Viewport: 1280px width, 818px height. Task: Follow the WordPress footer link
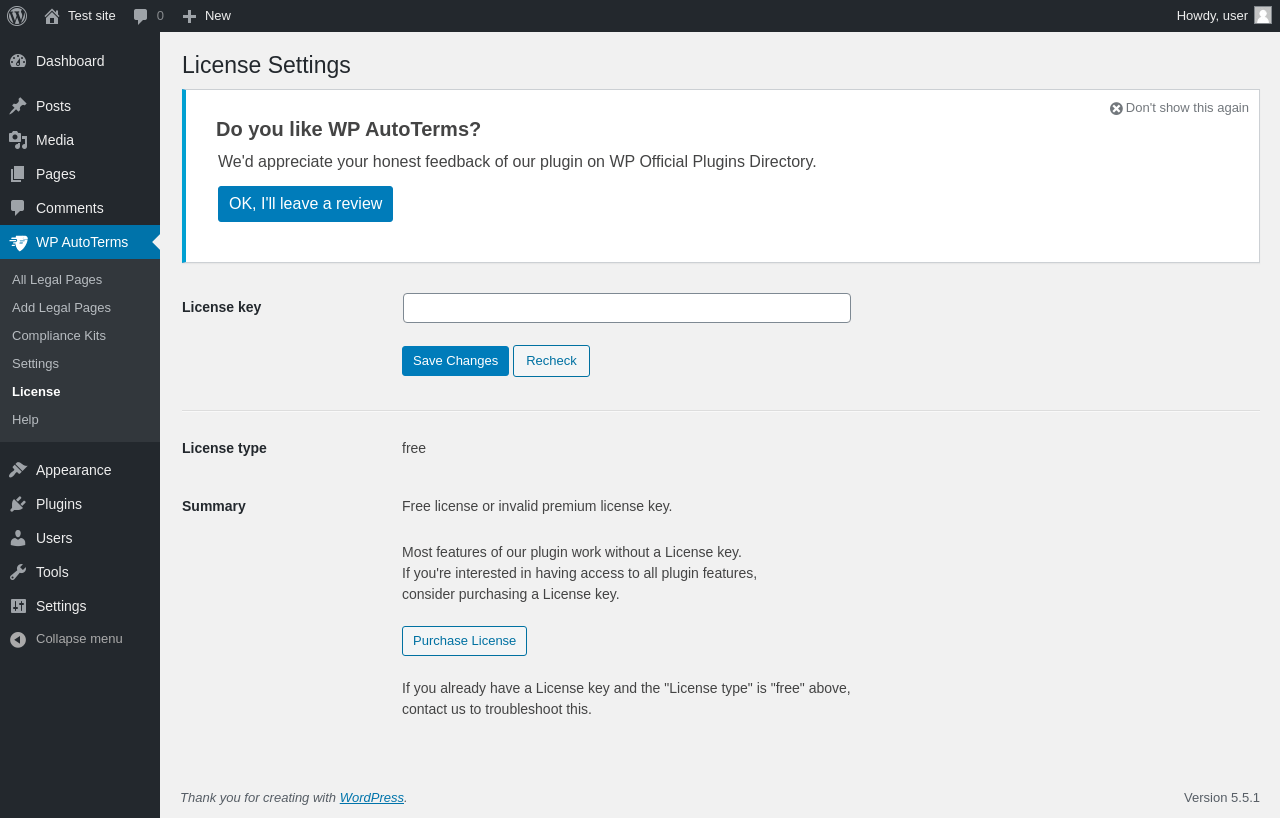coord(371,798)
